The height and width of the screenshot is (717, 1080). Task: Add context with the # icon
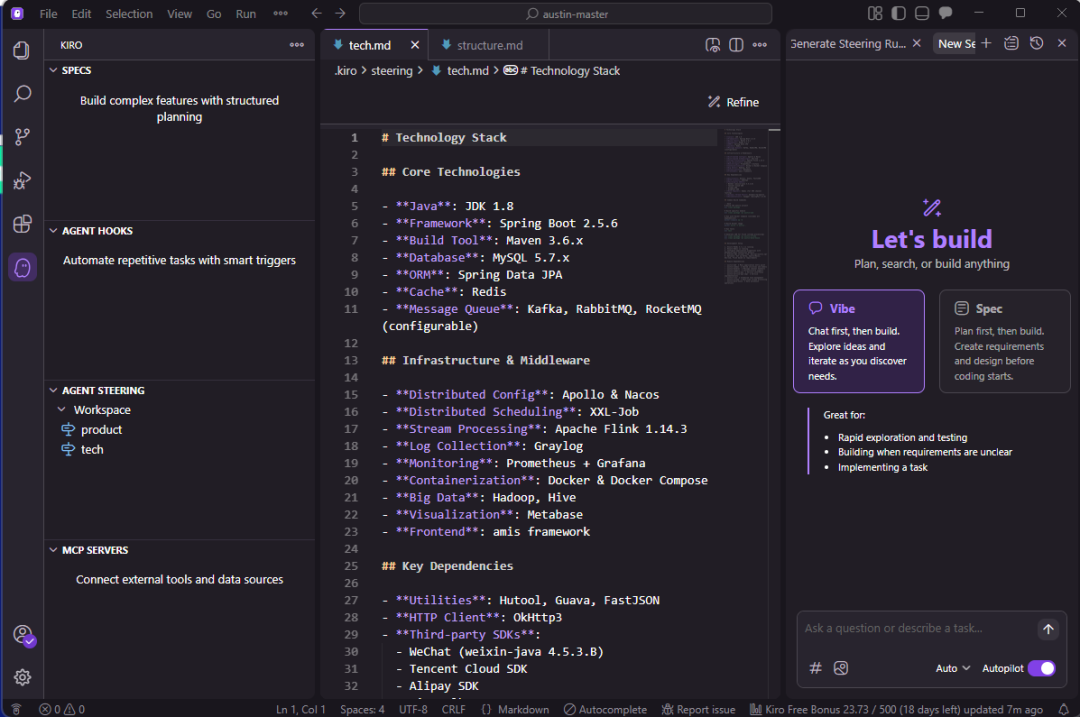coord(816,667)
